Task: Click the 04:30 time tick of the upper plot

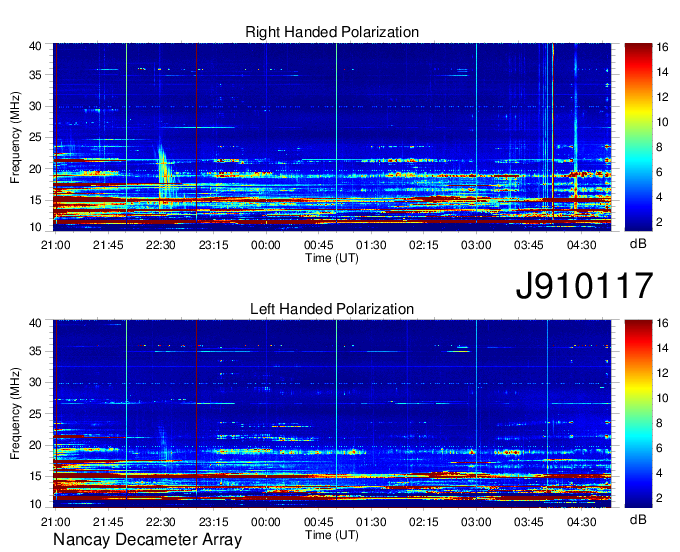Action: pyautogui.click(x=582, y=245)
